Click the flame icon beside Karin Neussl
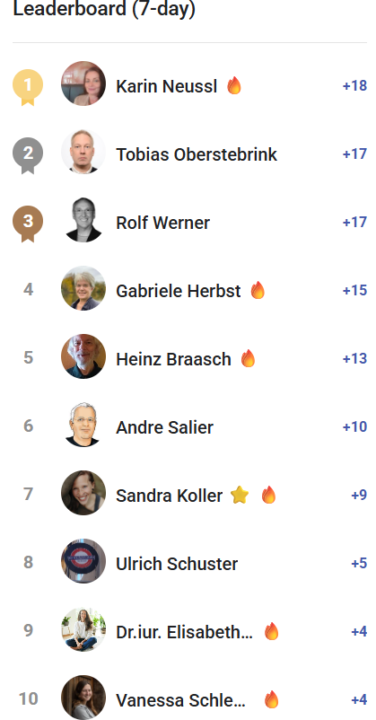The width and height of the screenshot is (376, 720). [234, 85]
